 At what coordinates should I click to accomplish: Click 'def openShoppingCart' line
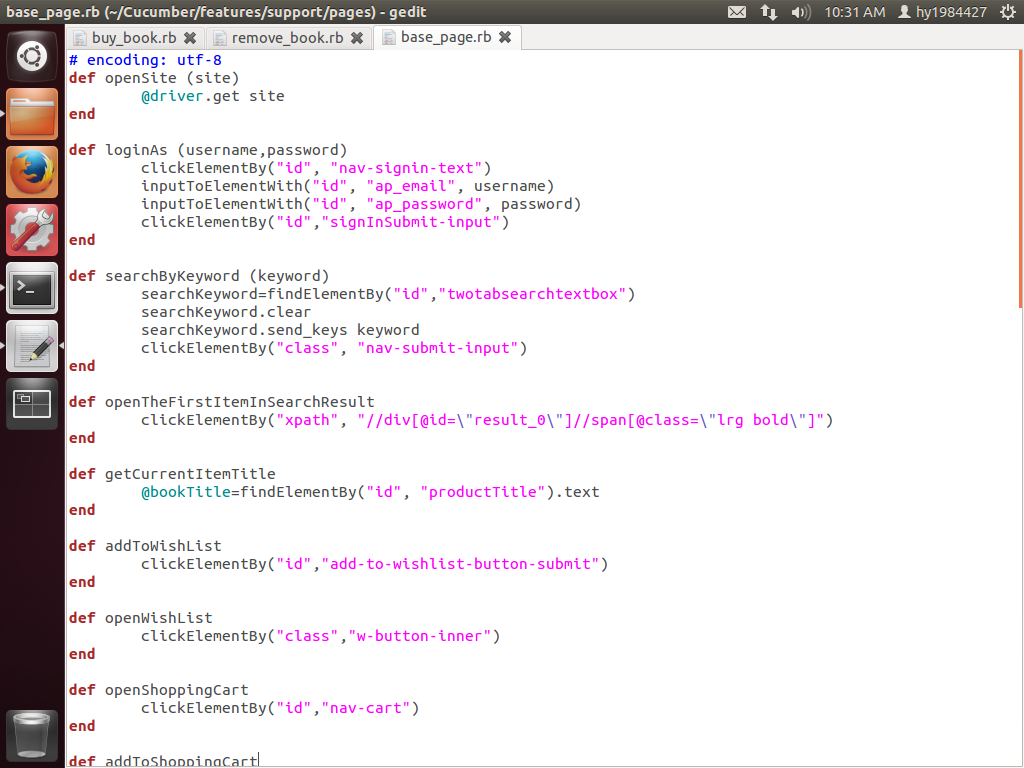pyautogui.click(x=159, y=690)
